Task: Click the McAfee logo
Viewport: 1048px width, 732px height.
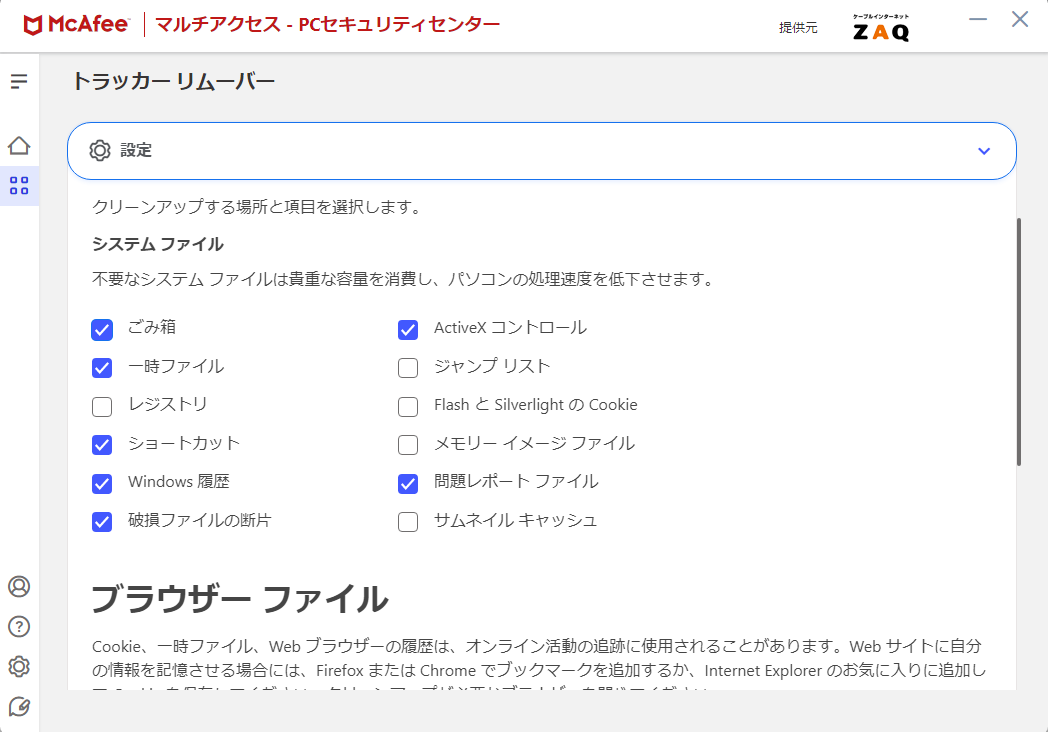Action: pyautogui.click(x=76, y=25)
